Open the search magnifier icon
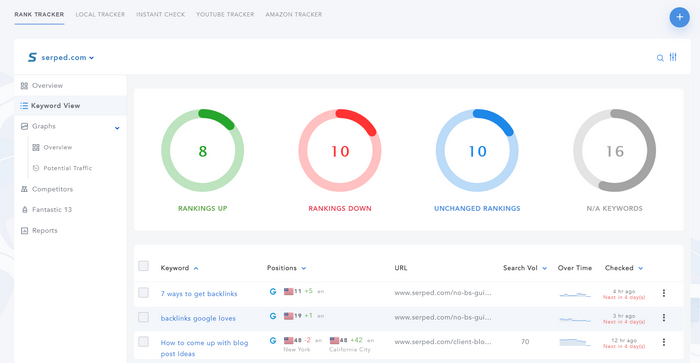The width and height of the screenshot is (700, 363). point(660,58)
